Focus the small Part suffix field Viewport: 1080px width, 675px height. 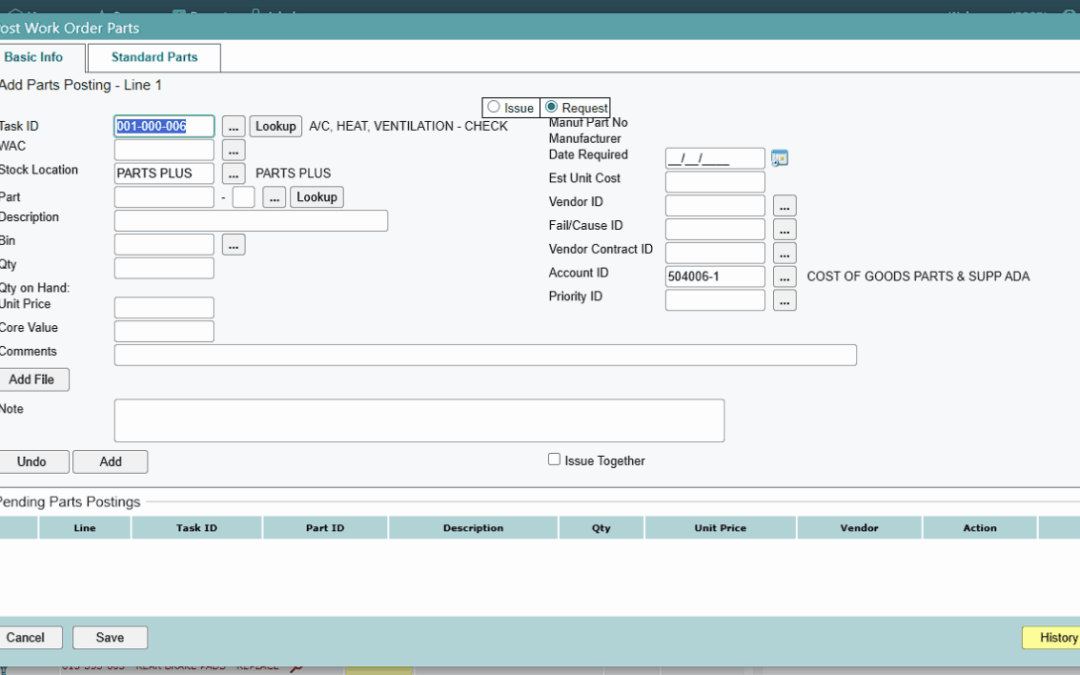pyautogui.click(x=244, y=198)
